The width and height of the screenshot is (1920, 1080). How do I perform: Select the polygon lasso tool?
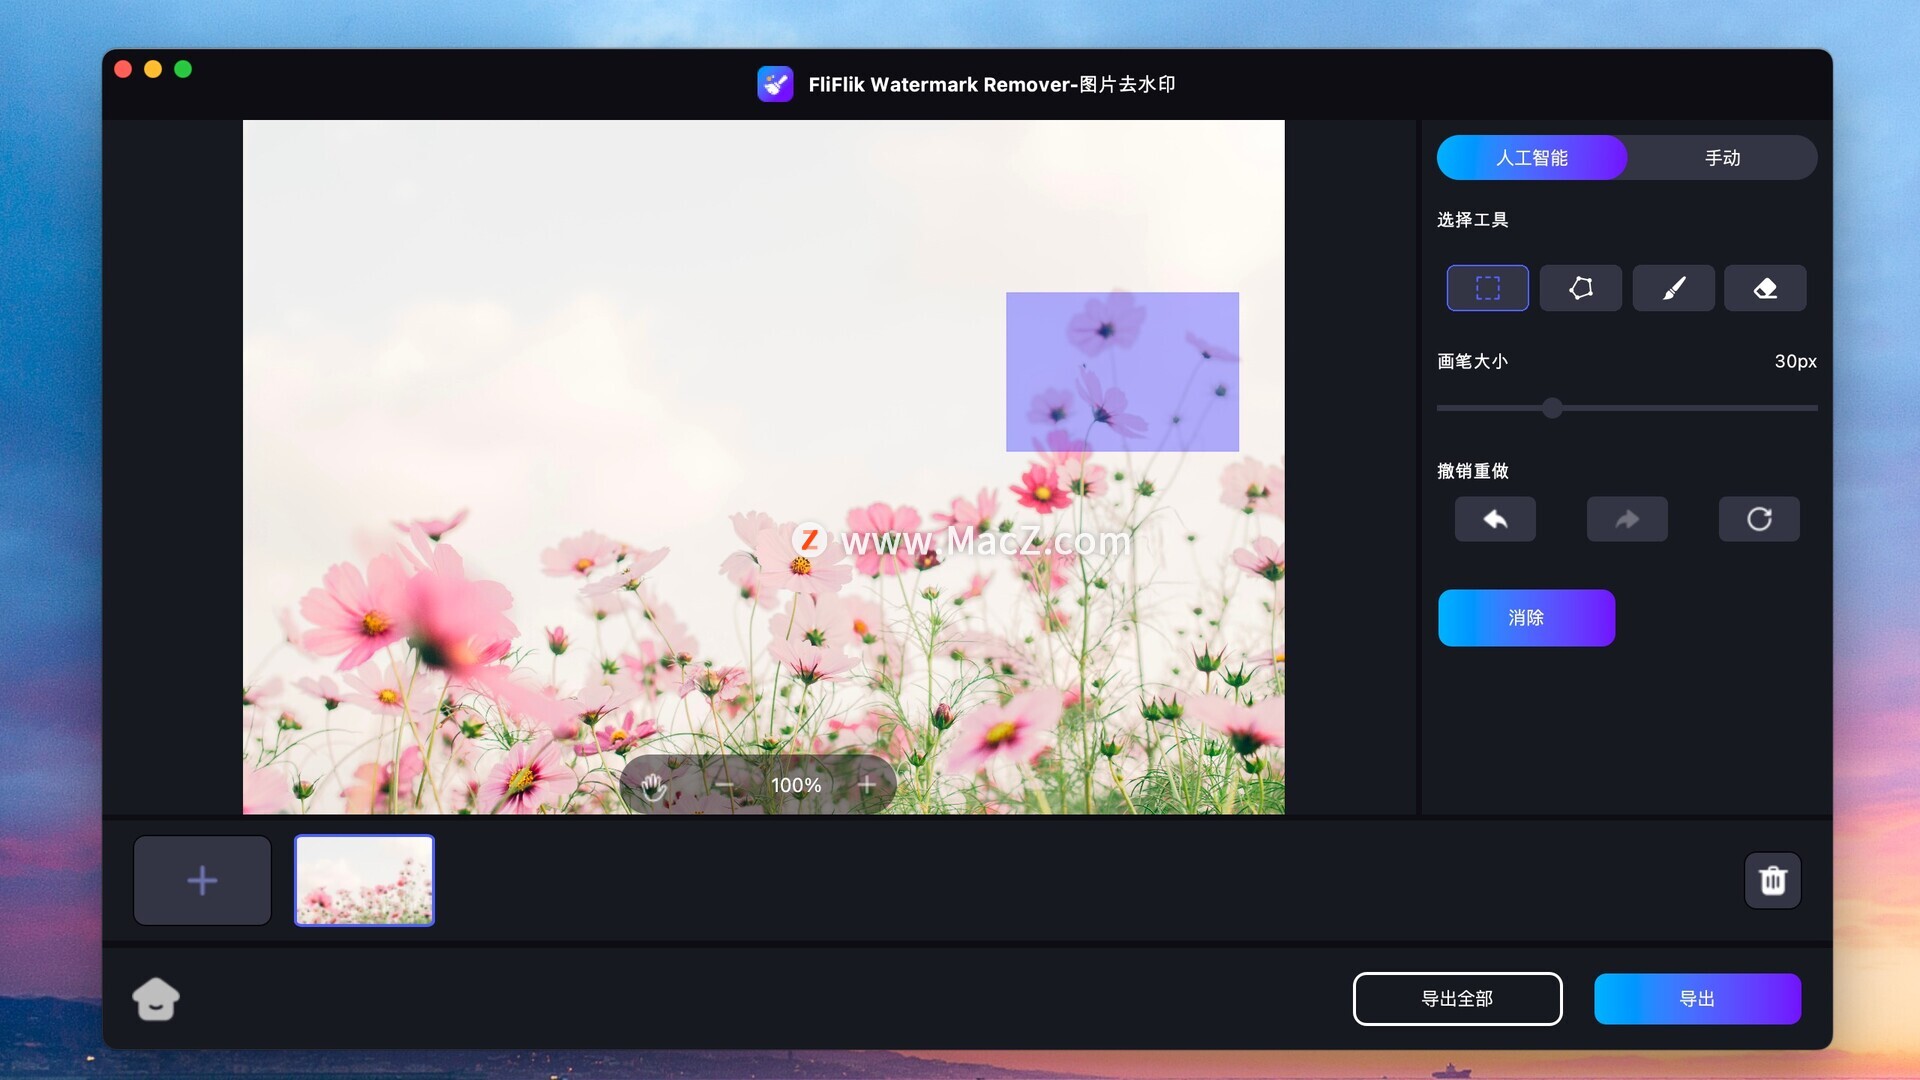pyautogui.click(x=1580, y=288)
